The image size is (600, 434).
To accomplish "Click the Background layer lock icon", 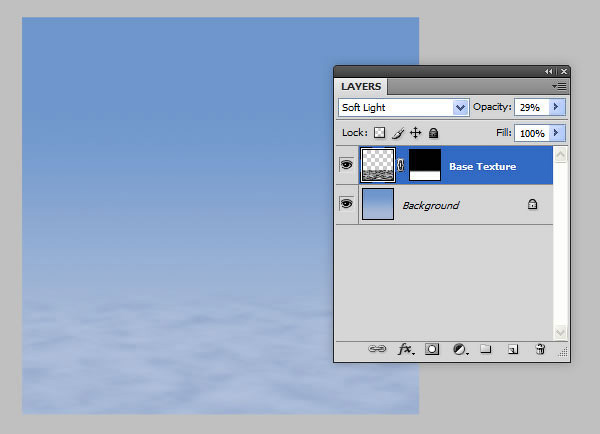I will click(x=532, y=204).
